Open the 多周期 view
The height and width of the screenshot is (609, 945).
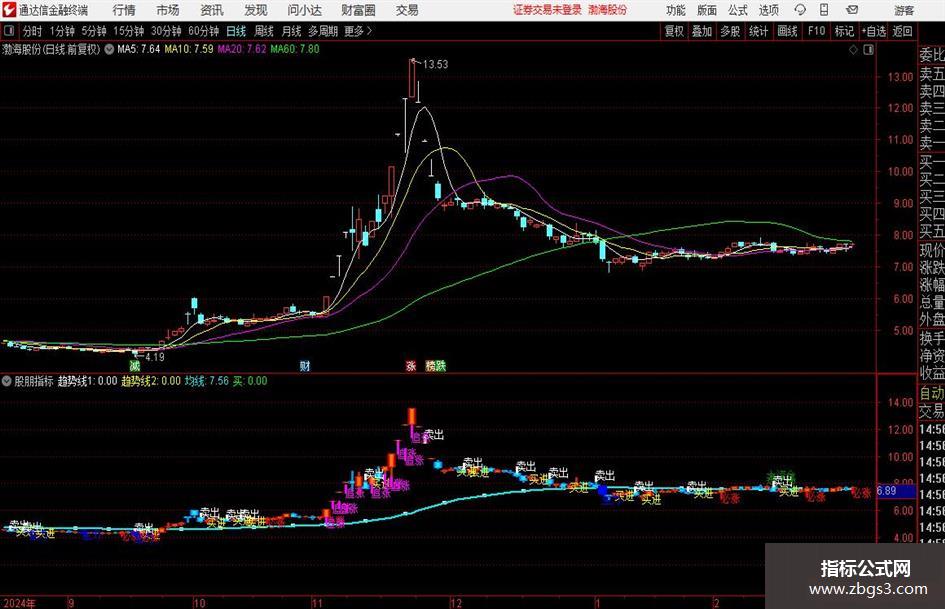323,31
